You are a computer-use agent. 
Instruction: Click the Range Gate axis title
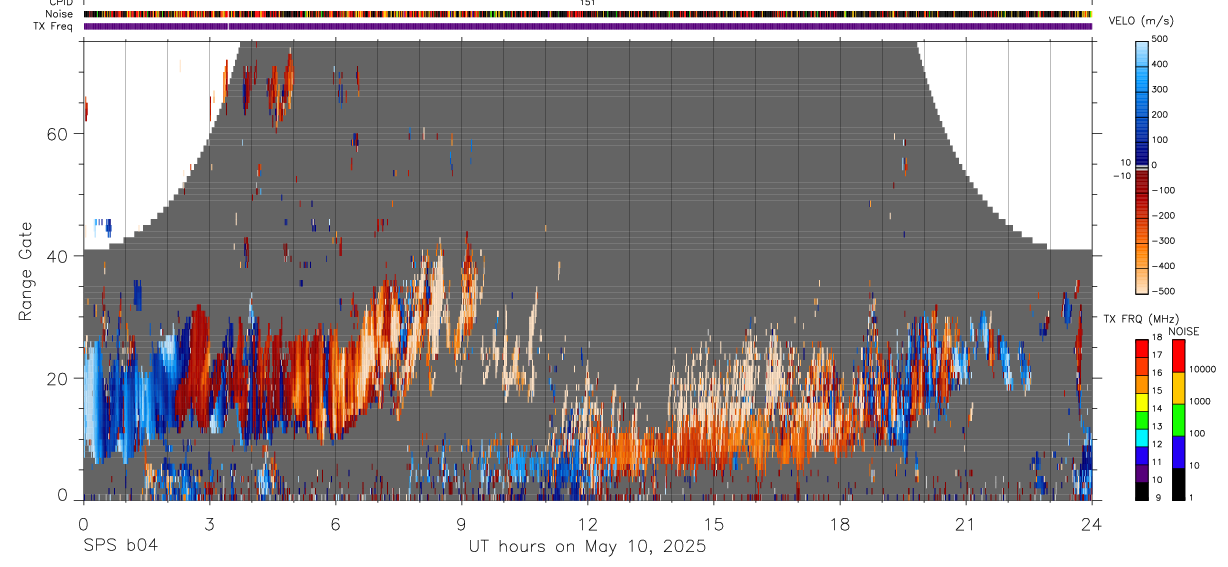coord(28,274)
